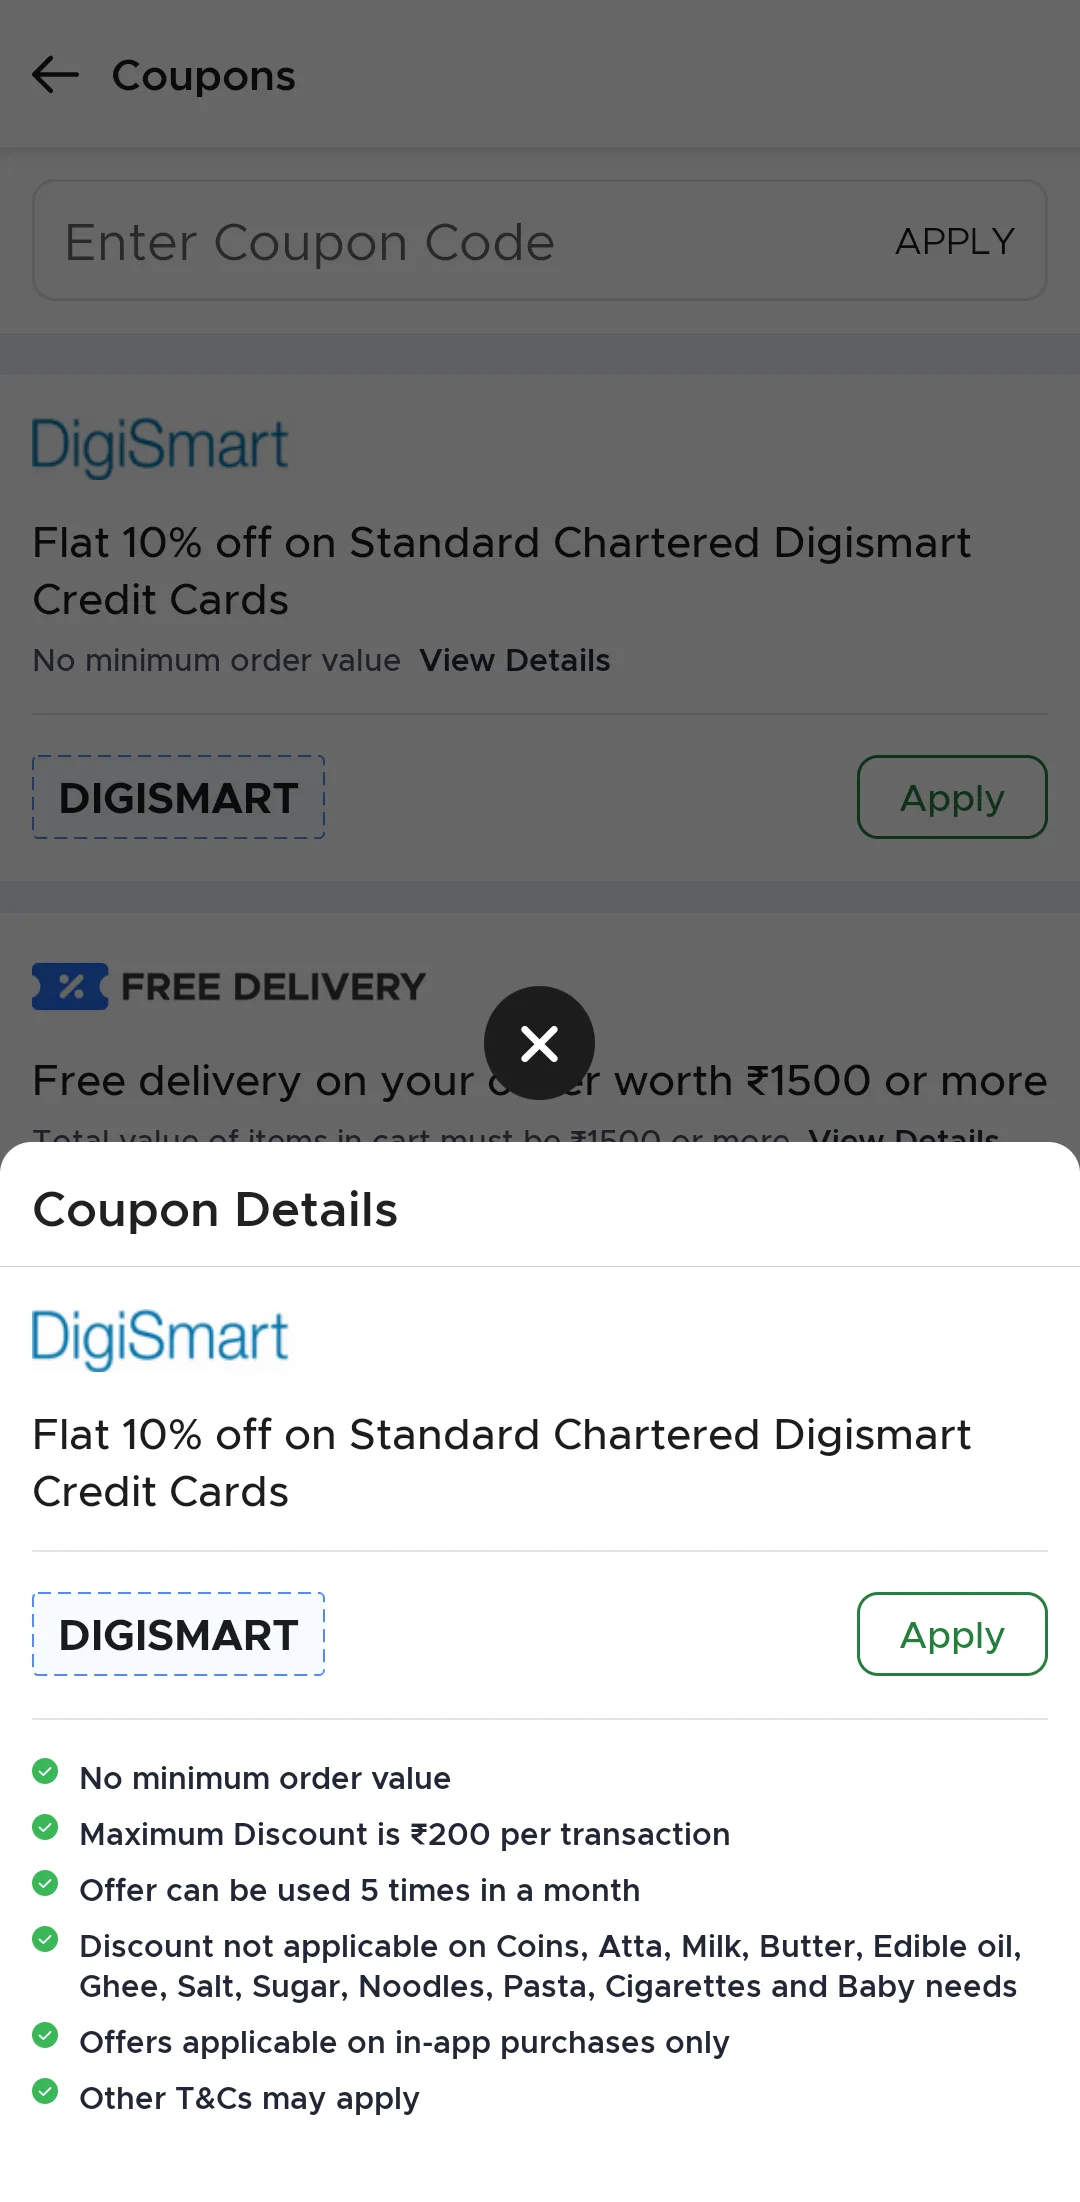Apply the DIGISMART coupon in Coupon Details sheet
The image size is (1080, 2202).
pyautogui.click(x=951, y=1634)
